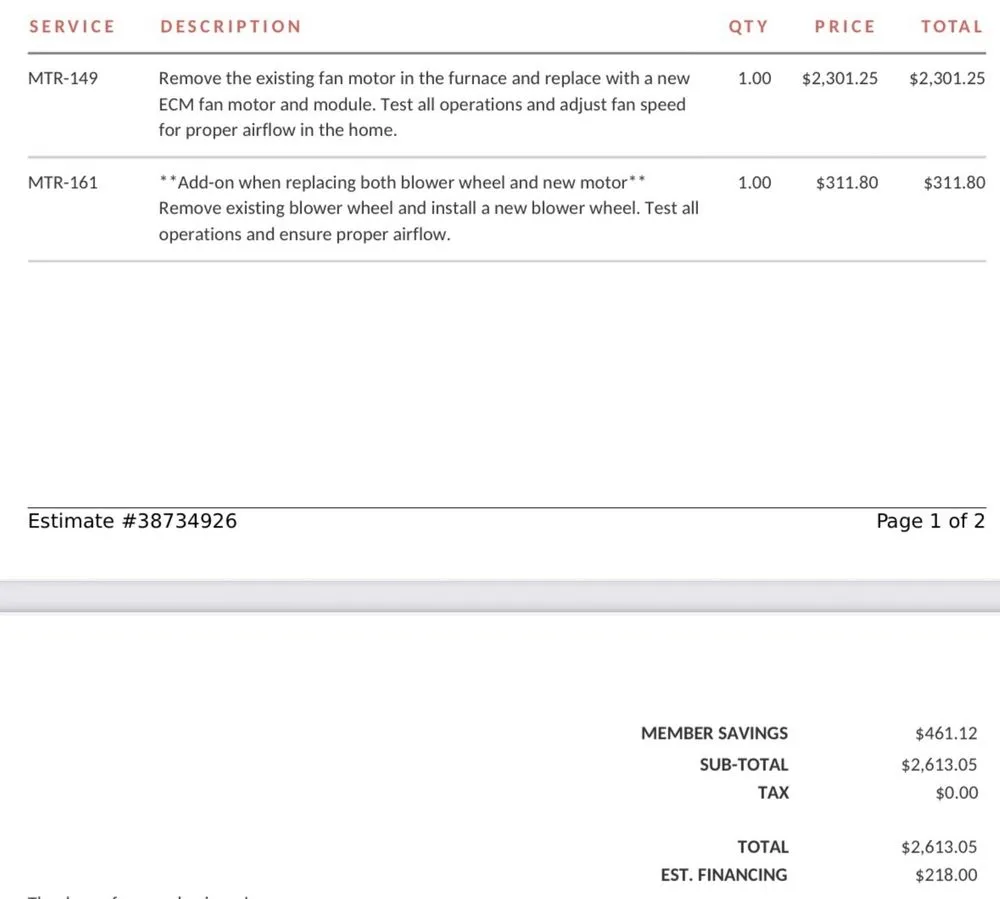
Task: Click the ECM fan motor description text
Action: click(x=424, y=104)
